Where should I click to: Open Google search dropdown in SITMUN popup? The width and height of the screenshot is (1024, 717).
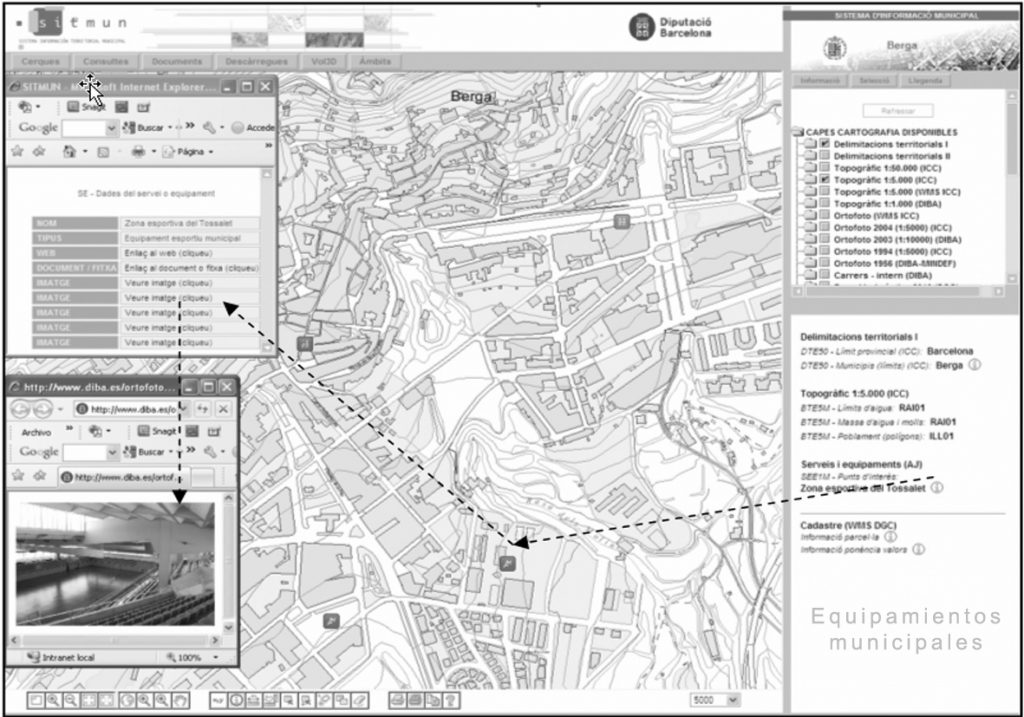[x=111, y=128]
